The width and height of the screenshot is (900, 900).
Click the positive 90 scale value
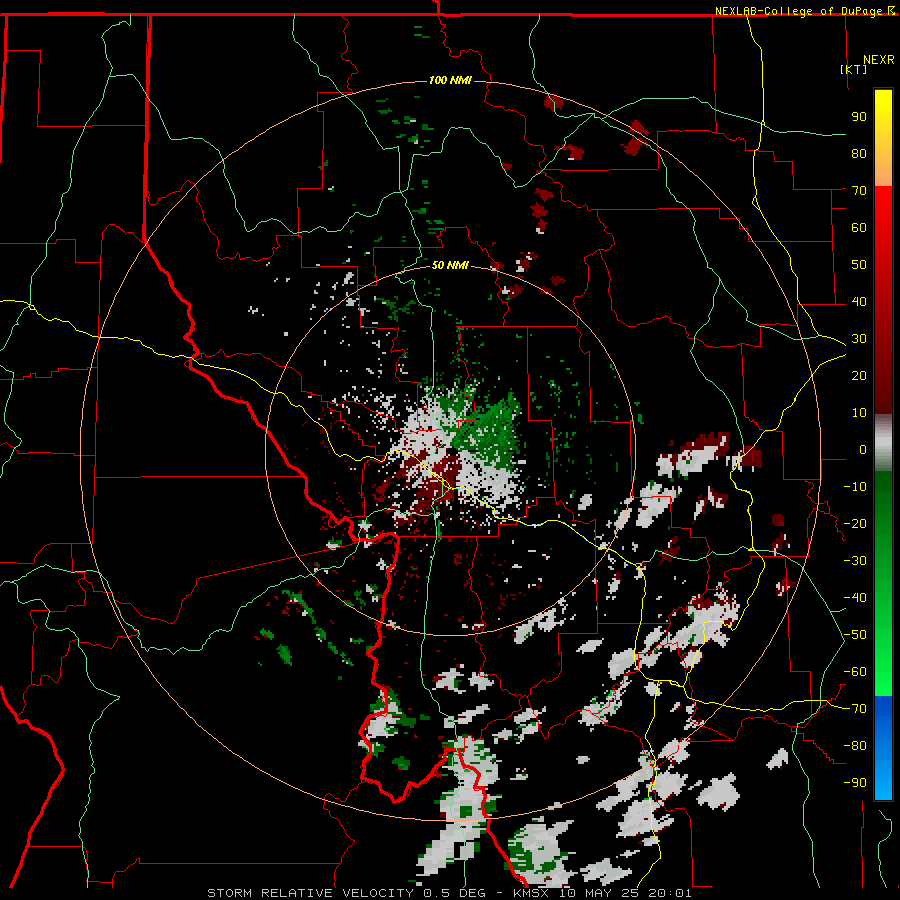(859, 117)
